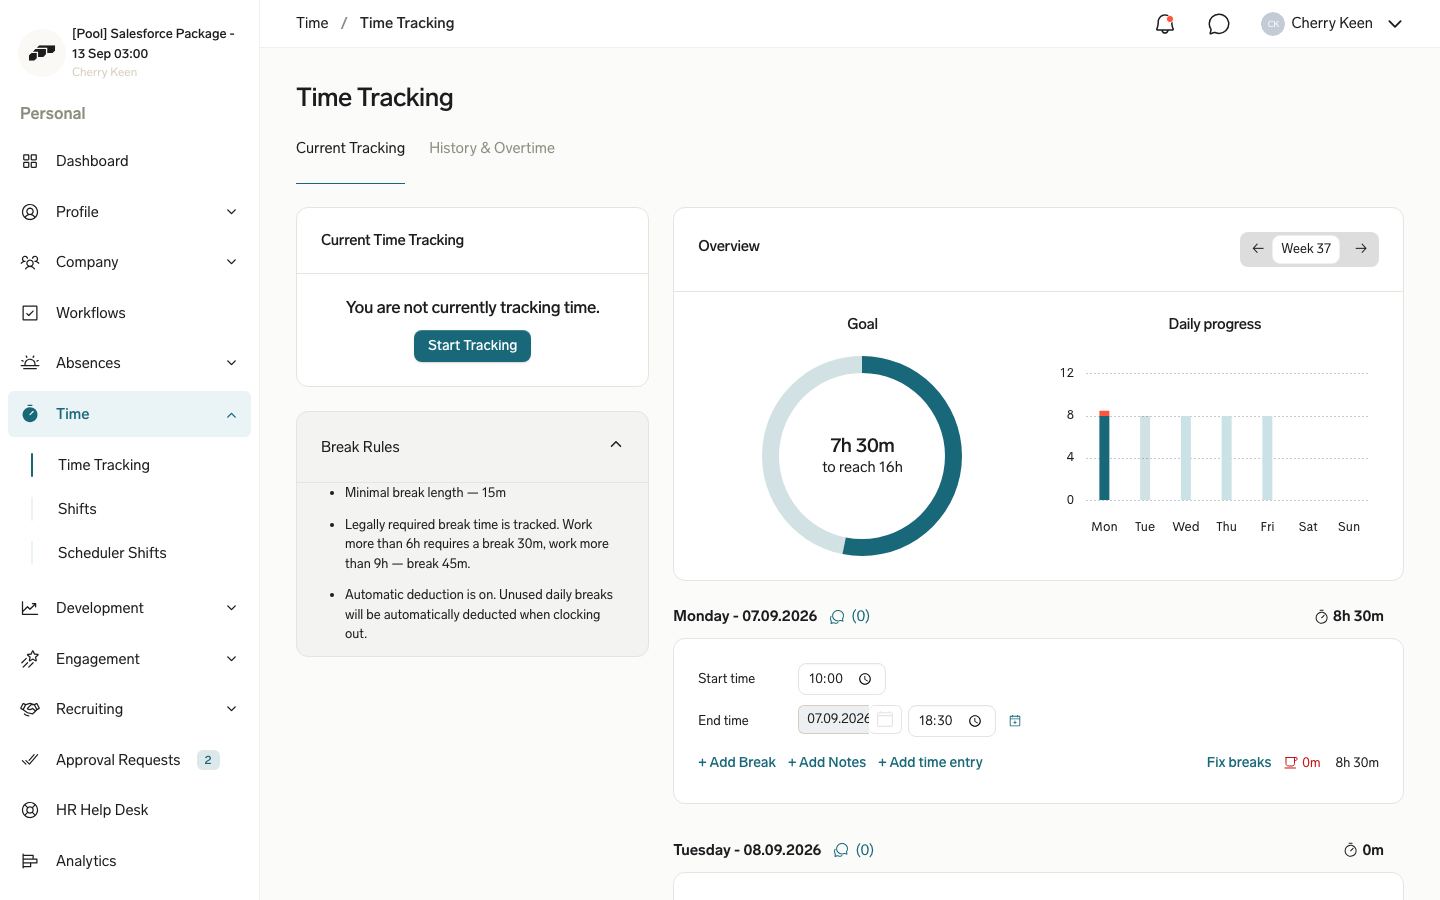Viewport: 1440px width, 900px height.
Task: Collapse the Break Rules panel
Action: click(616, 445)
